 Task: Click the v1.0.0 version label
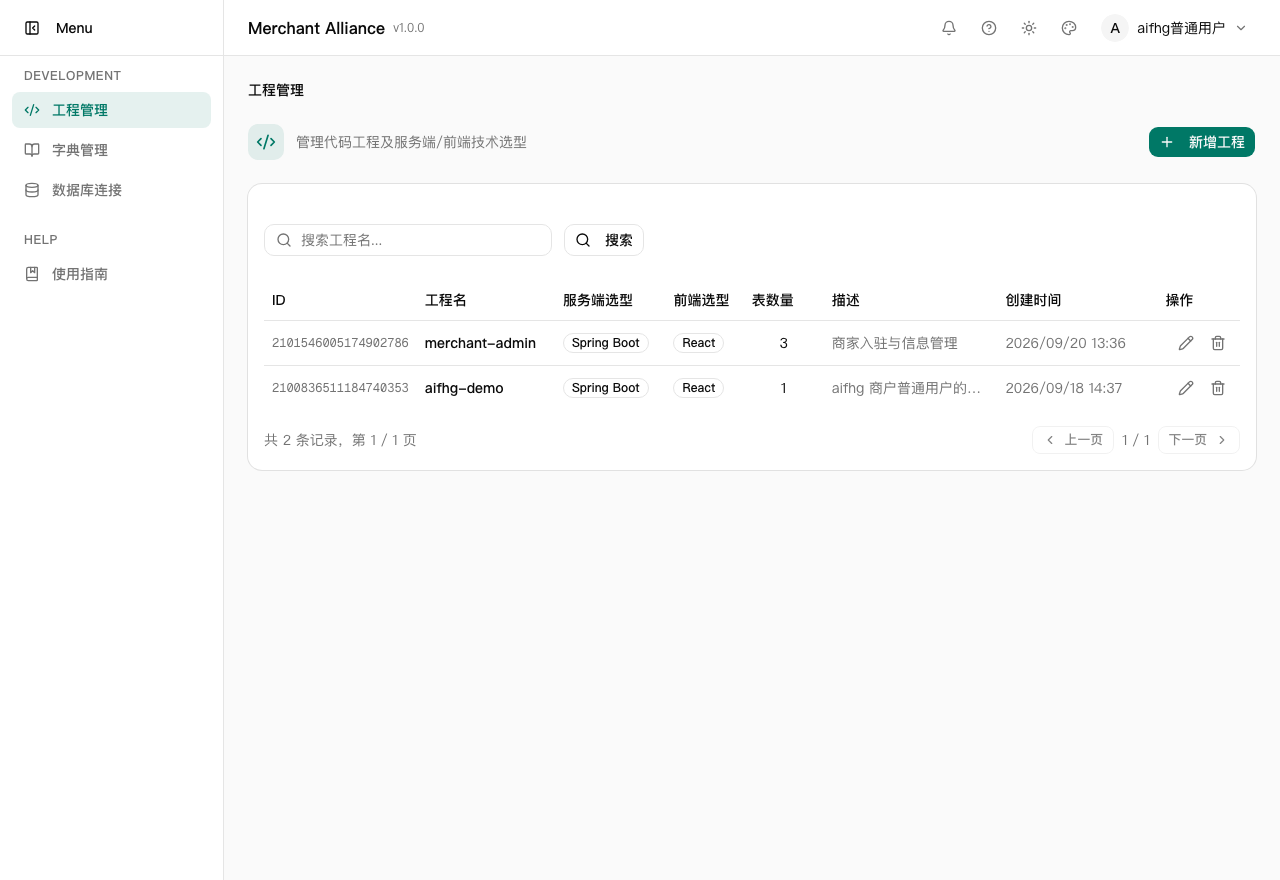[x=409, y=28]
